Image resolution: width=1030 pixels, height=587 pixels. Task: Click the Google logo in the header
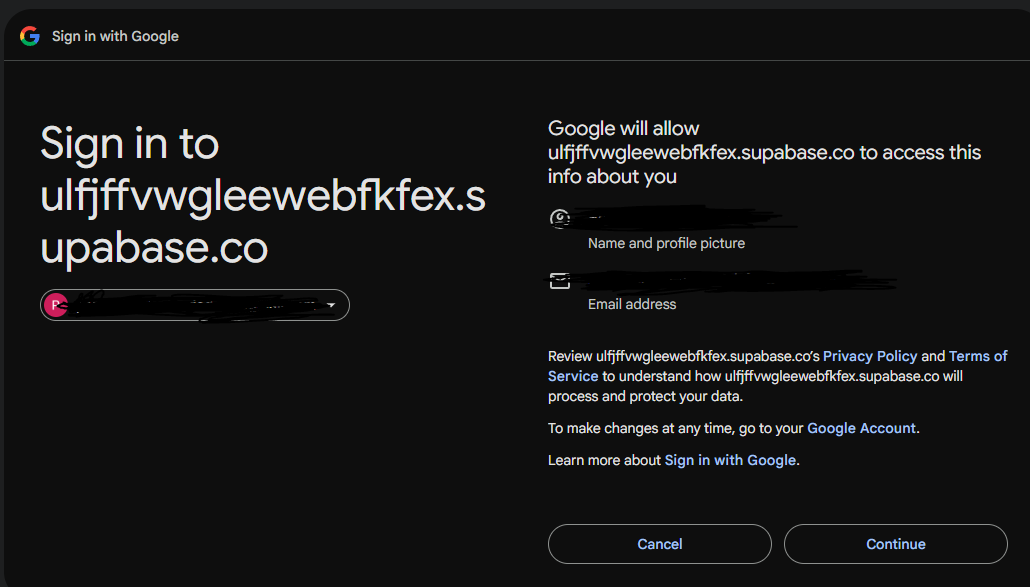tap(30, 36)
